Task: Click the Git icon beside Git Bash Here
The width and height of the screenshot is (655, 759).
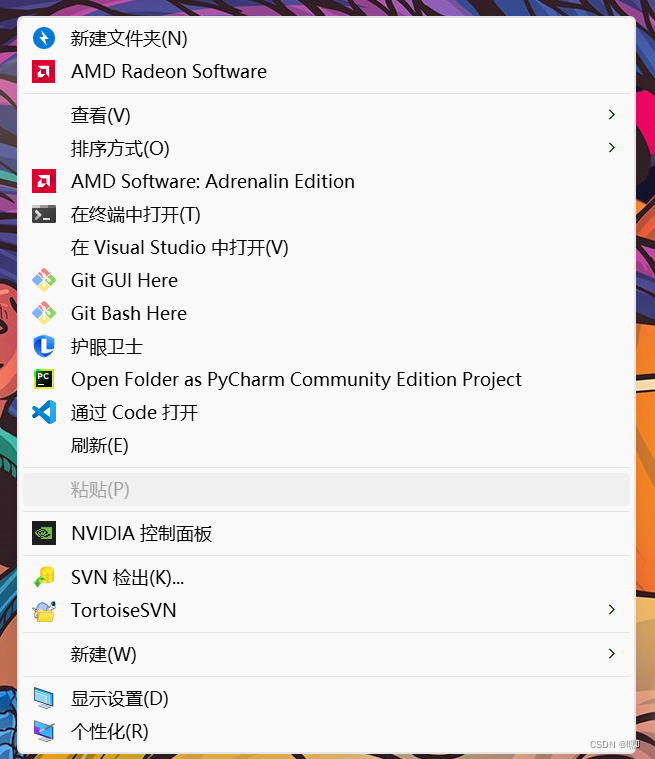Action: (44, 313)
